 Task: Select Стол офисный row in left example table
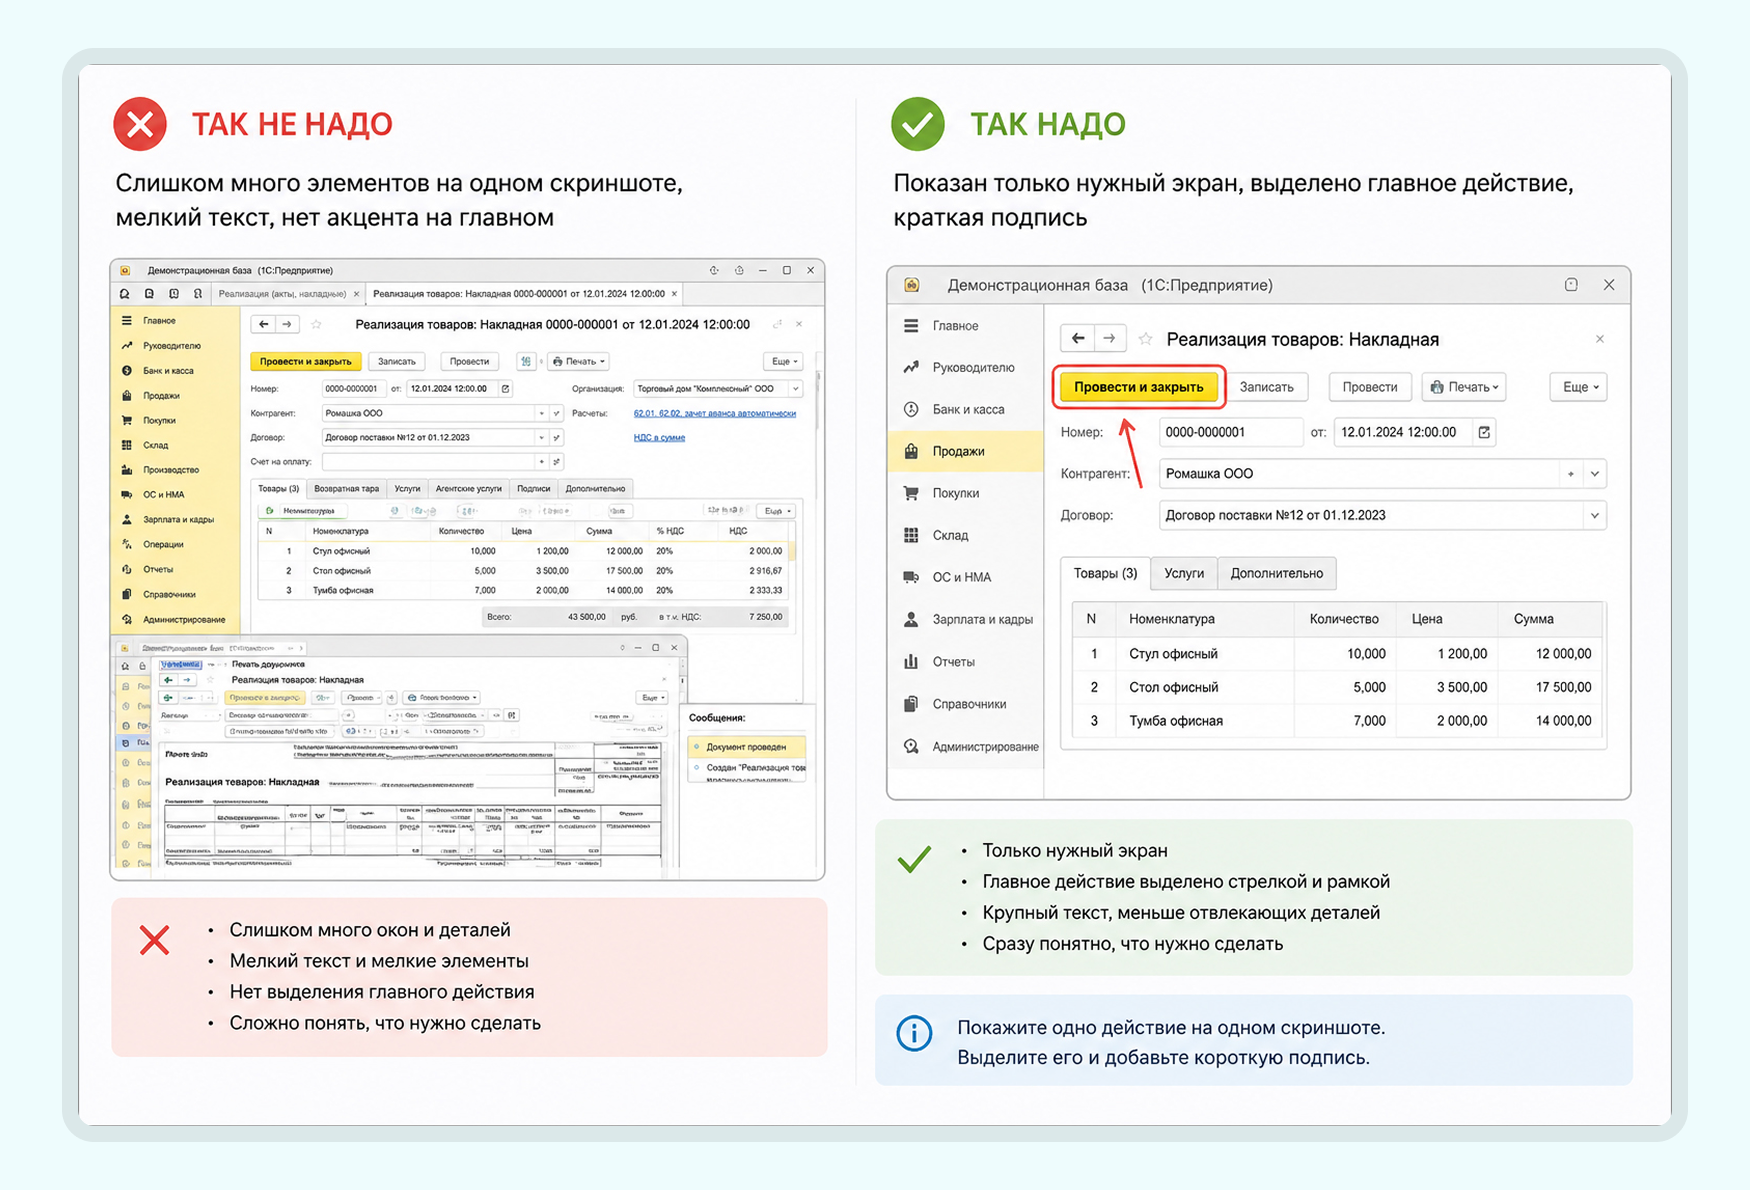pos(524,571)
